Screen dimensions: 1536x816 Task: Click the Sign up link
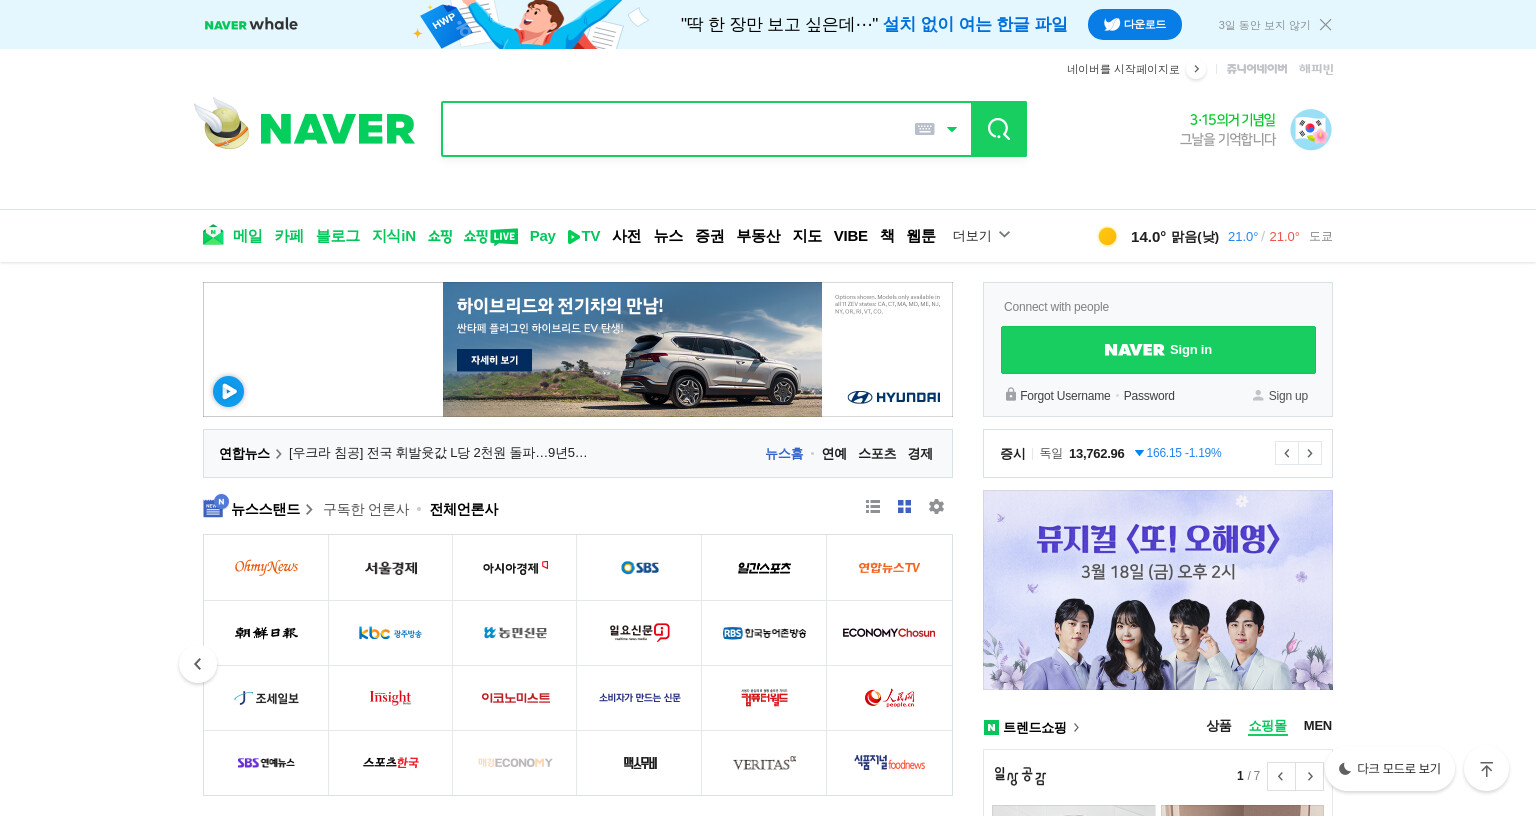tap(1288, 396)
